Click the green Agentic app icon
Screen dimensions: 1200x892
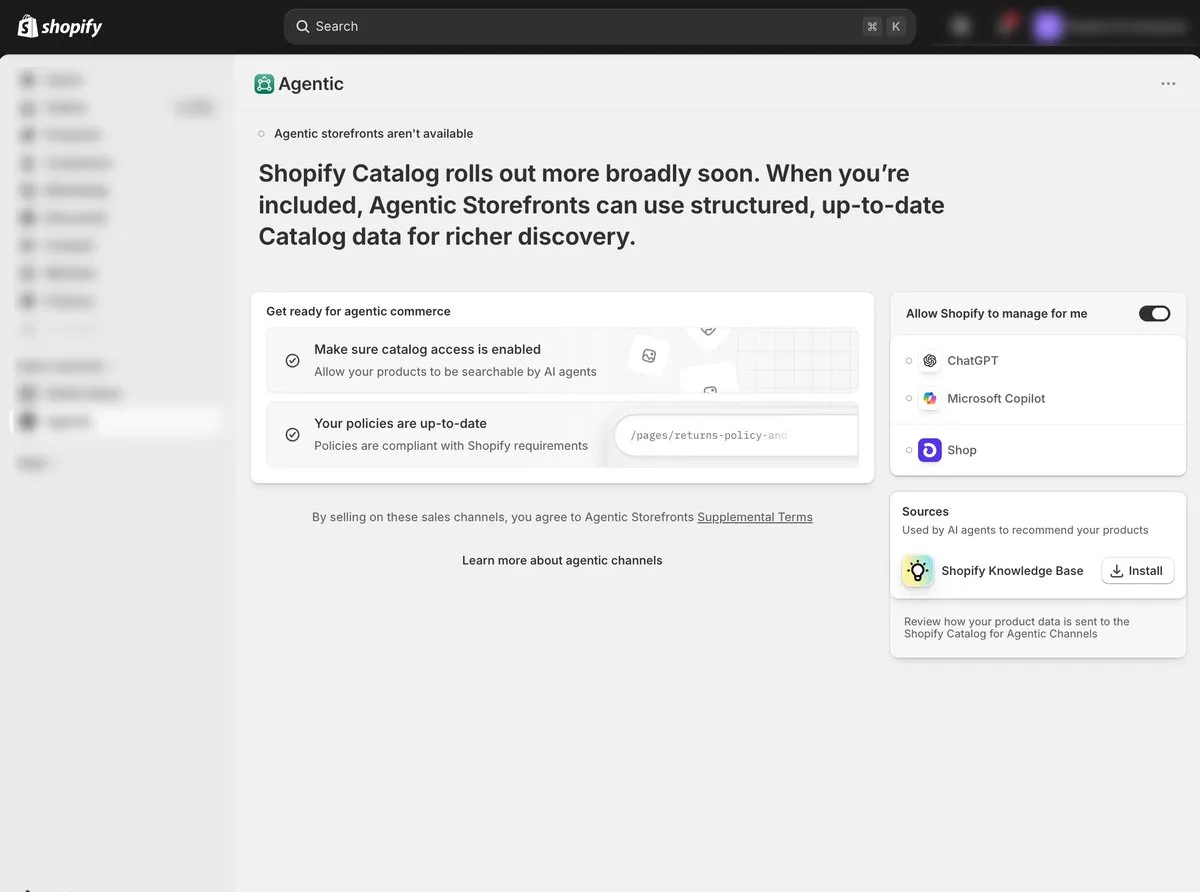click(x=264, y=84)
